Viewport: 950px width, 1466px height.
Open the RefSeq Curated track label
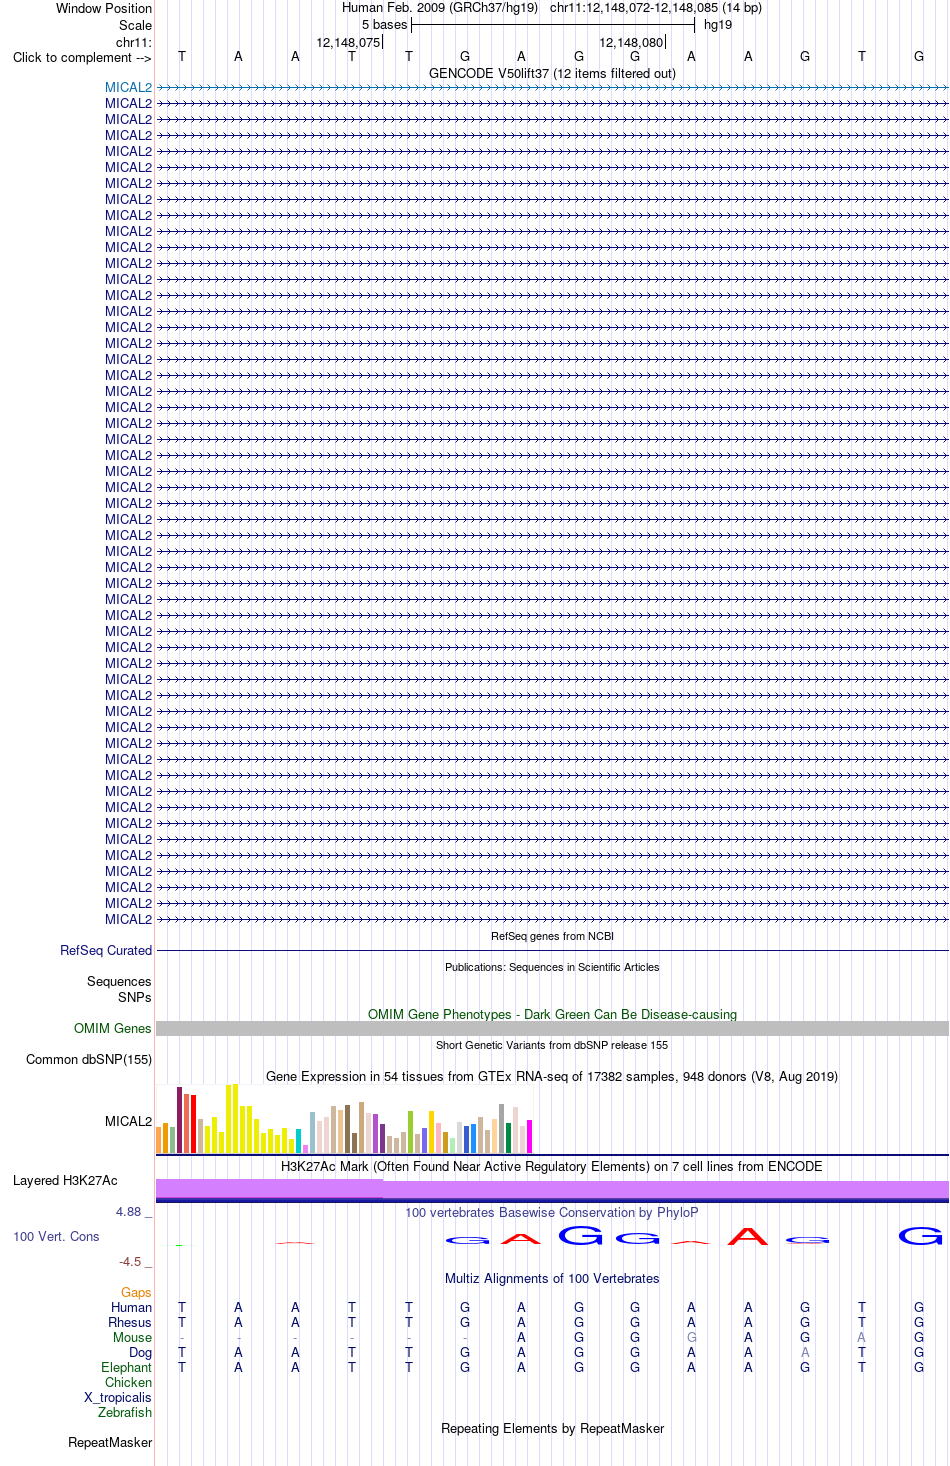coord(106,950)
